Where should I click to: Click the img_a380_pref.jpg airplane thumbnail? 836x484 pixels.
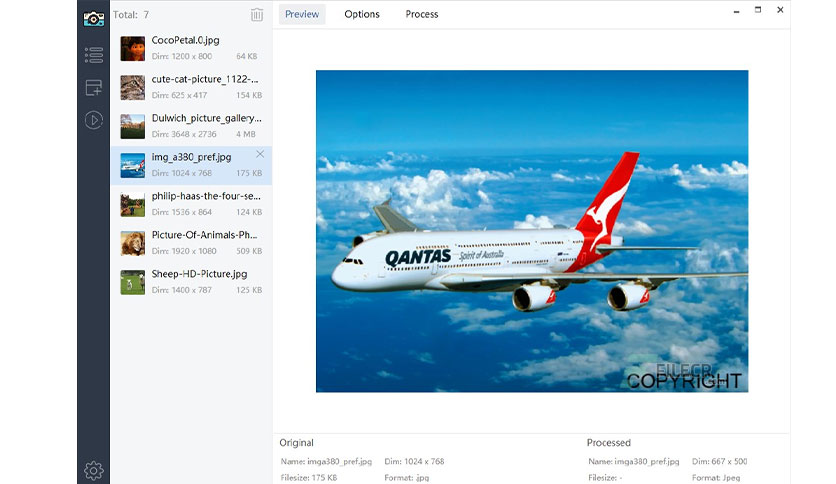pyautogui.click(x=133, y=165)
